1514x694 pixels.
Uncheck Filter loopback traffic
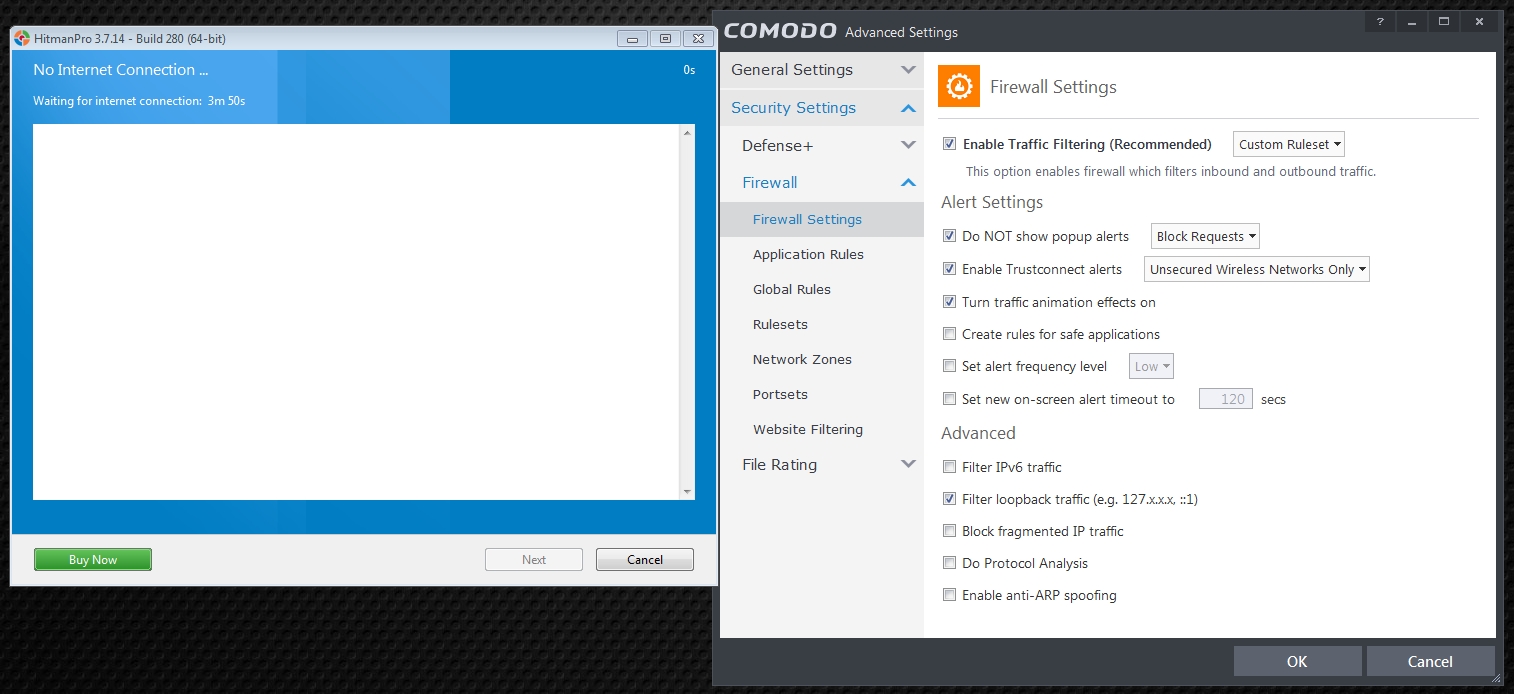click(950, 498)
